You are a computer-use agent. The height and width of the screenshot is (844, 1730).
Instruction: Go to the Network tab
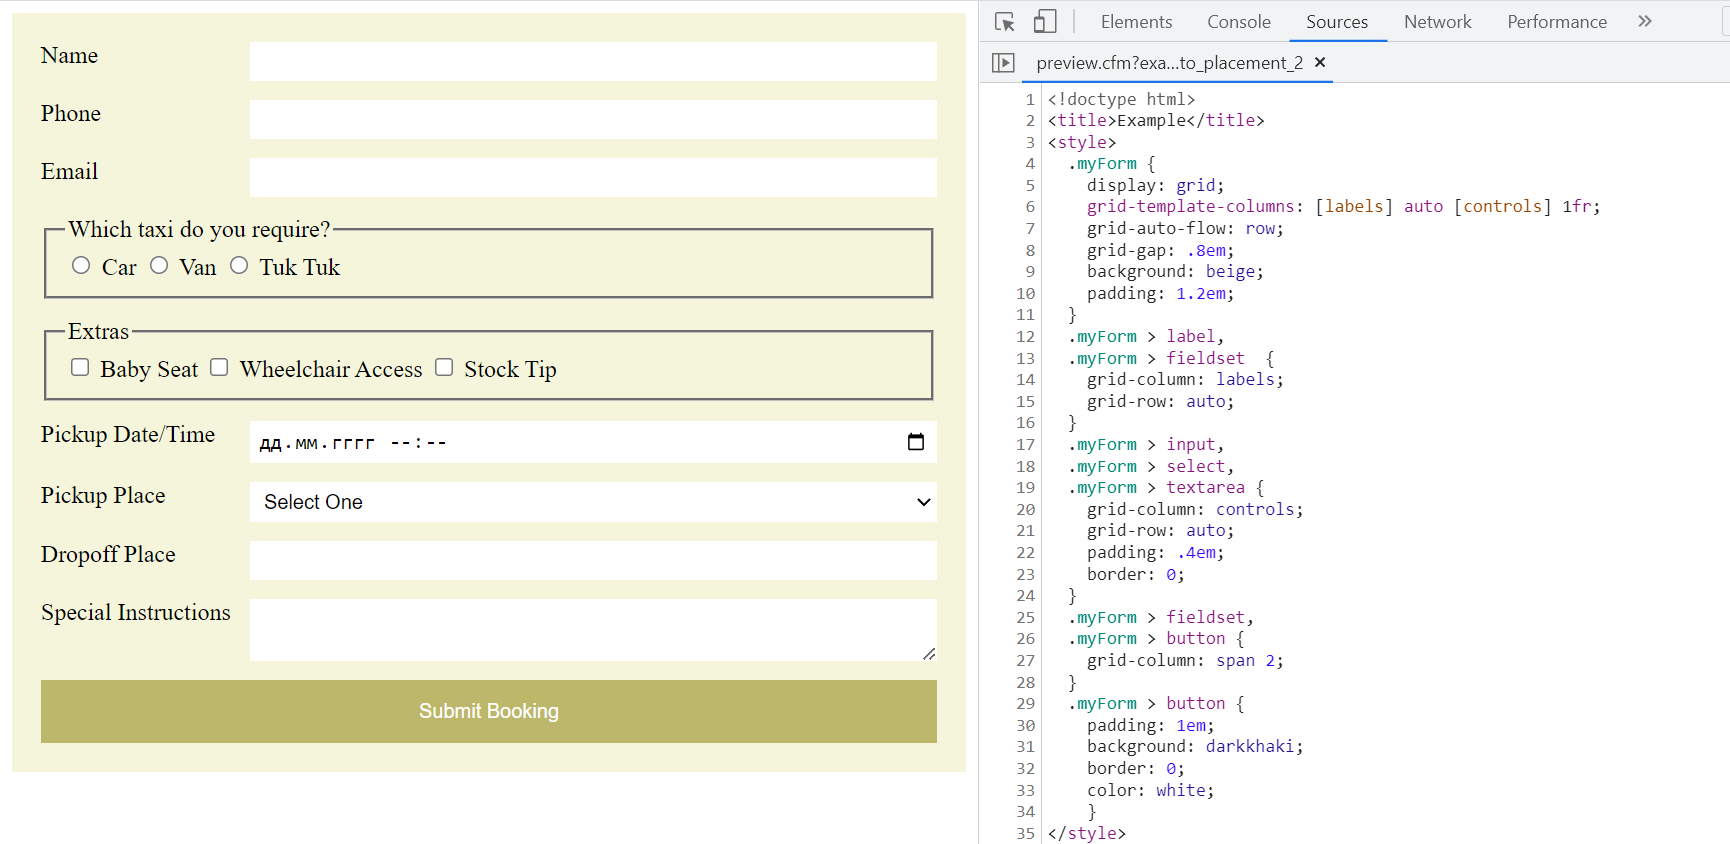(x=1437, y=22)
